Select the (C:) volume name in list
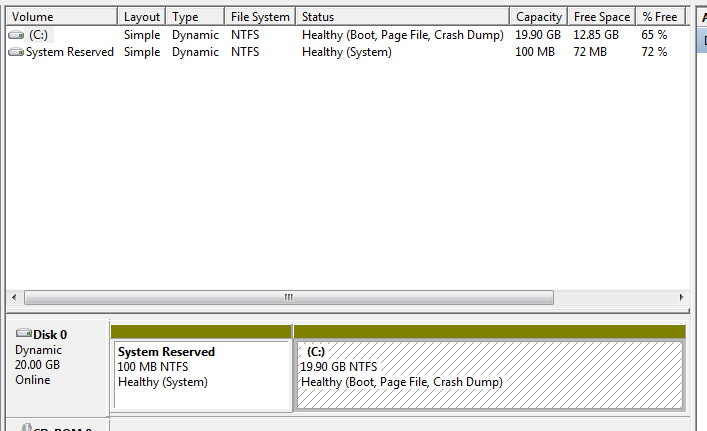 pyautogui.click(x=38, y=35)
